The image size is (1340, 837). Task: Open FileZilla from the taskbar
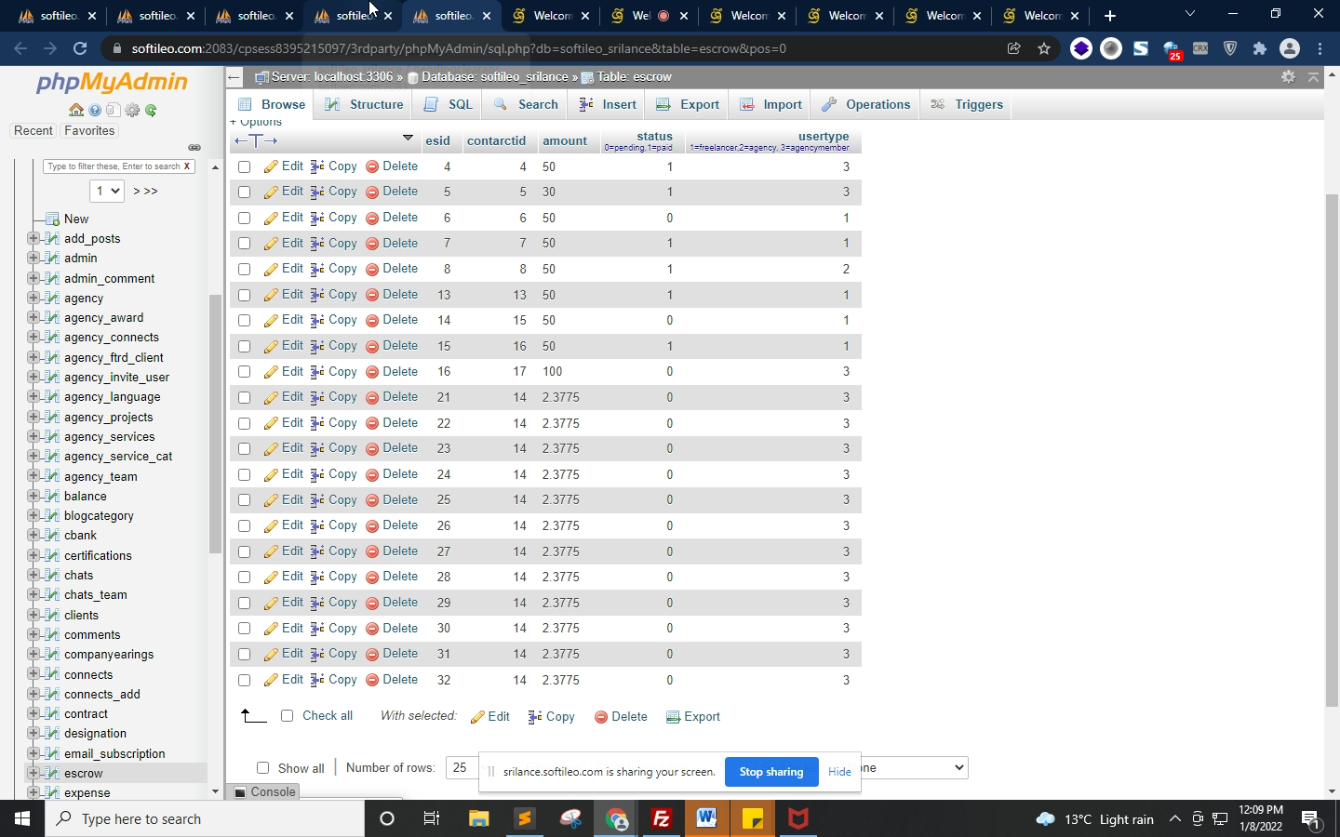click(x=661, y=819)
